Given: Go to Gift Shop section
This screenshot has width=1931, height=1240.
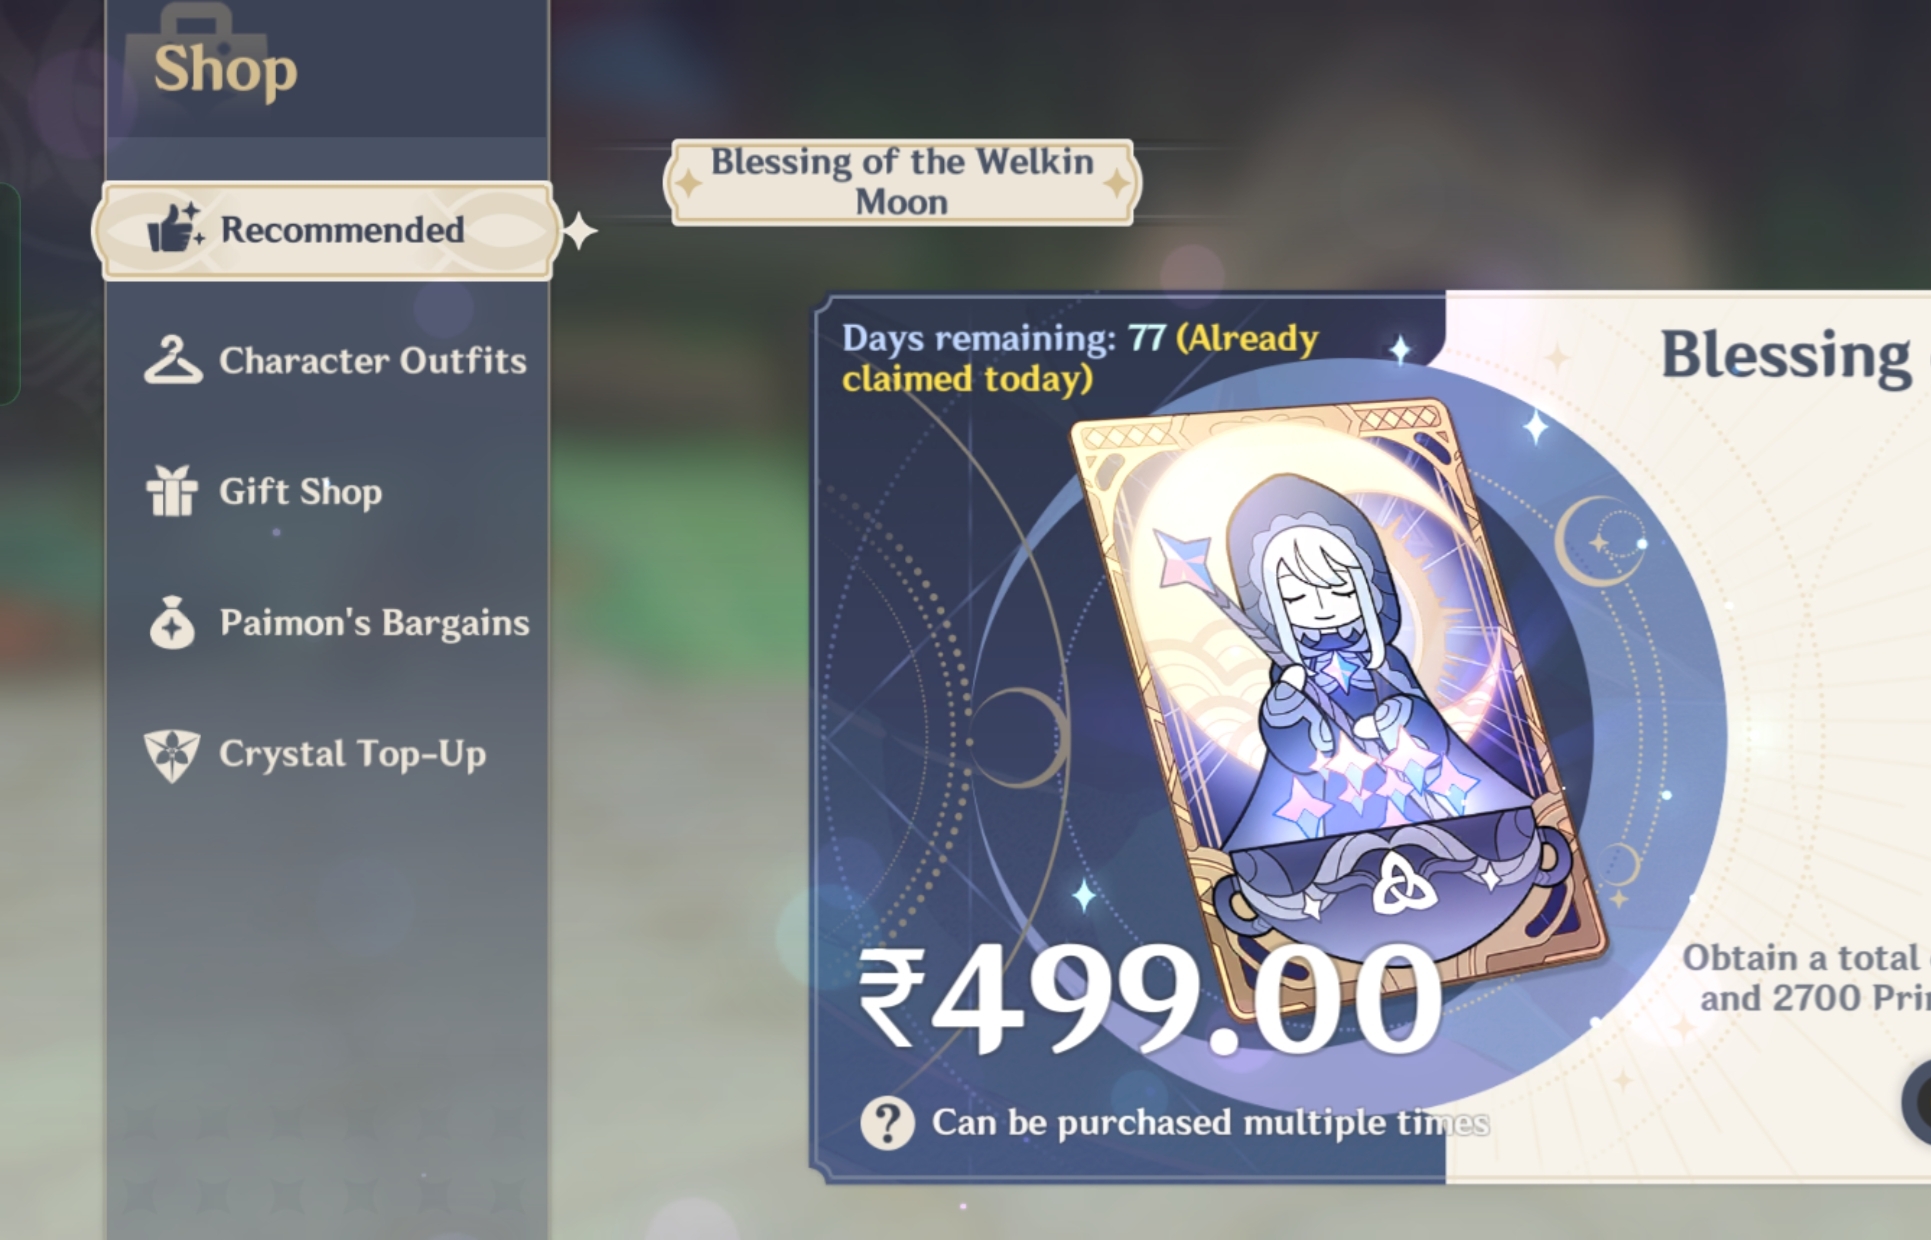Looking at the screenshot, I should [300, 491].
